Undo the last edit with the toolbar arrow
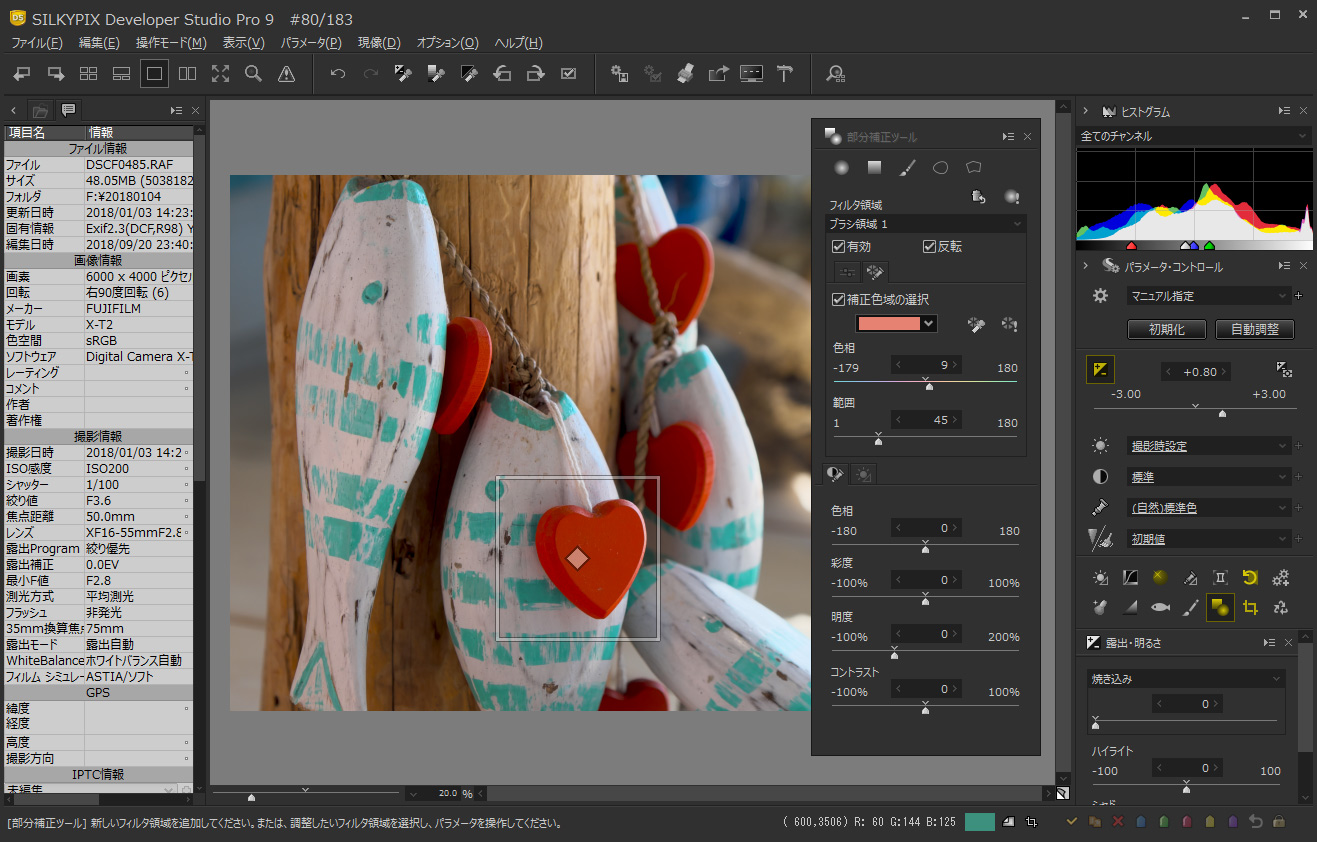1317x842 pixels. click(x=338, y=73)
